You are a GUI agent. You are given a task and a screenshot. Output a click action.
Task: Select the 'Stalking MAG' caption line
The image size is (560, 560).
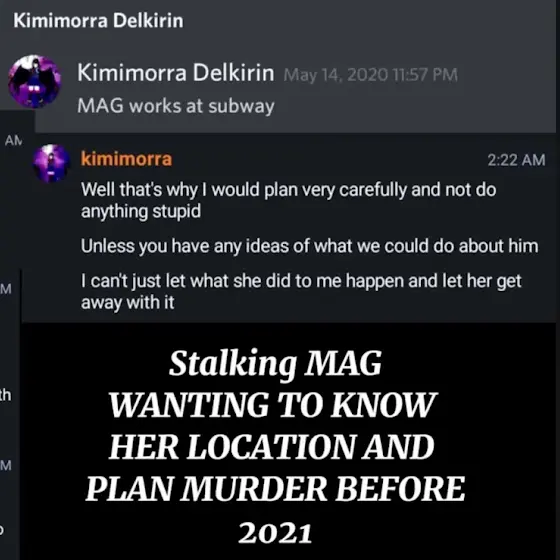pos(275,363)
